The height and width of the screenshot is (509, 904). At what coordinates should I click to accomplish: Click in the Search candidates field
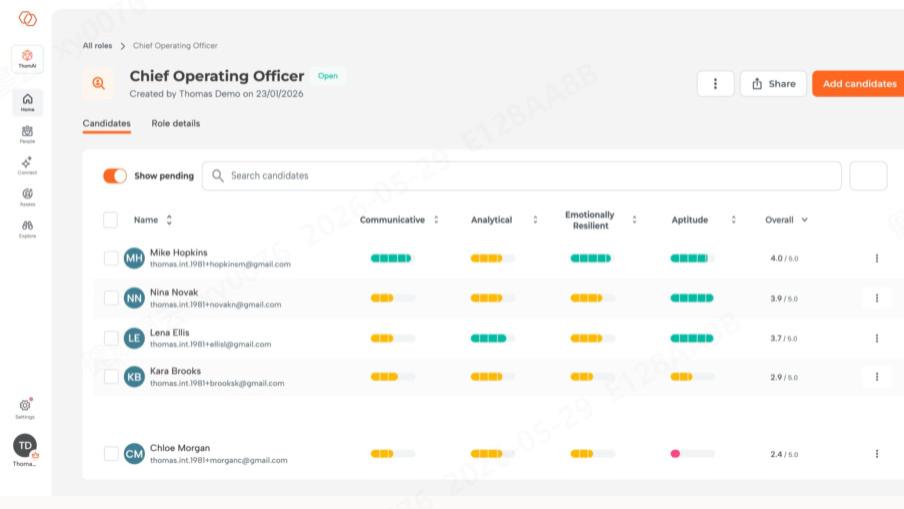click(x=521, y=176)
